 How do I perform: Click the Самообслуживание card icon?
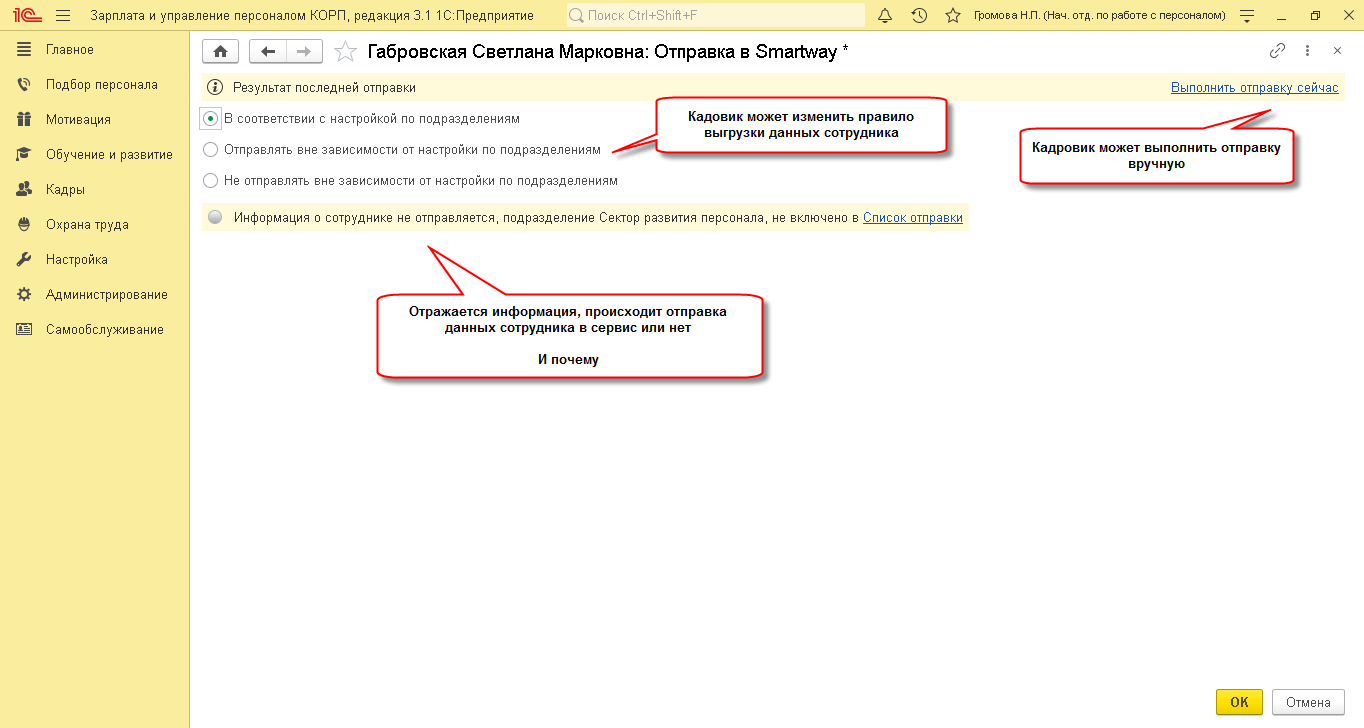(x=24, y=330)
